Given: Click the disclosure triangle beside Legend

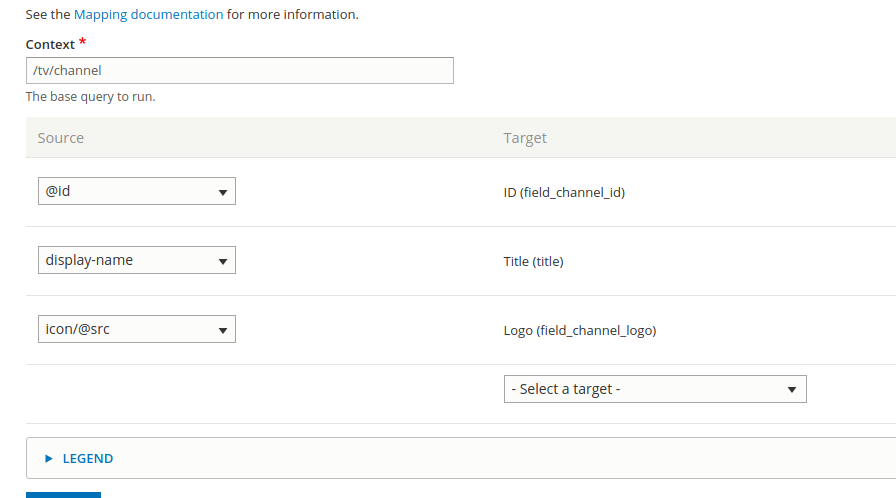Looking at the screenshot, I should [49, 459].
